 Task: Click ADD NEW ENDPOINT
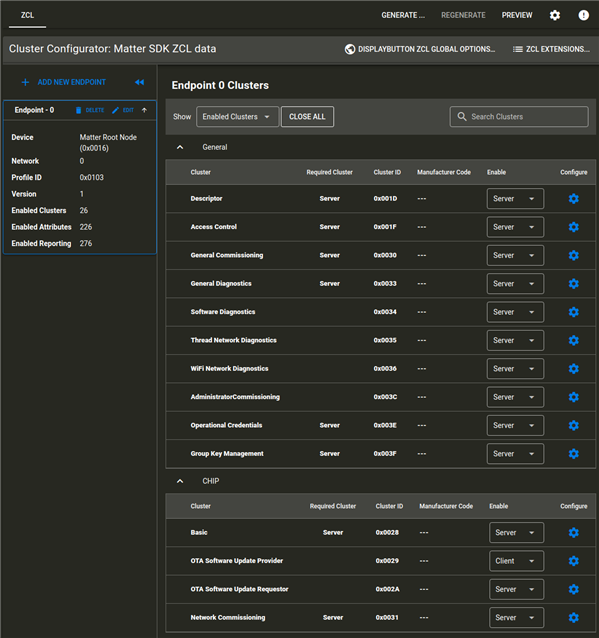[x=63, y=82]
